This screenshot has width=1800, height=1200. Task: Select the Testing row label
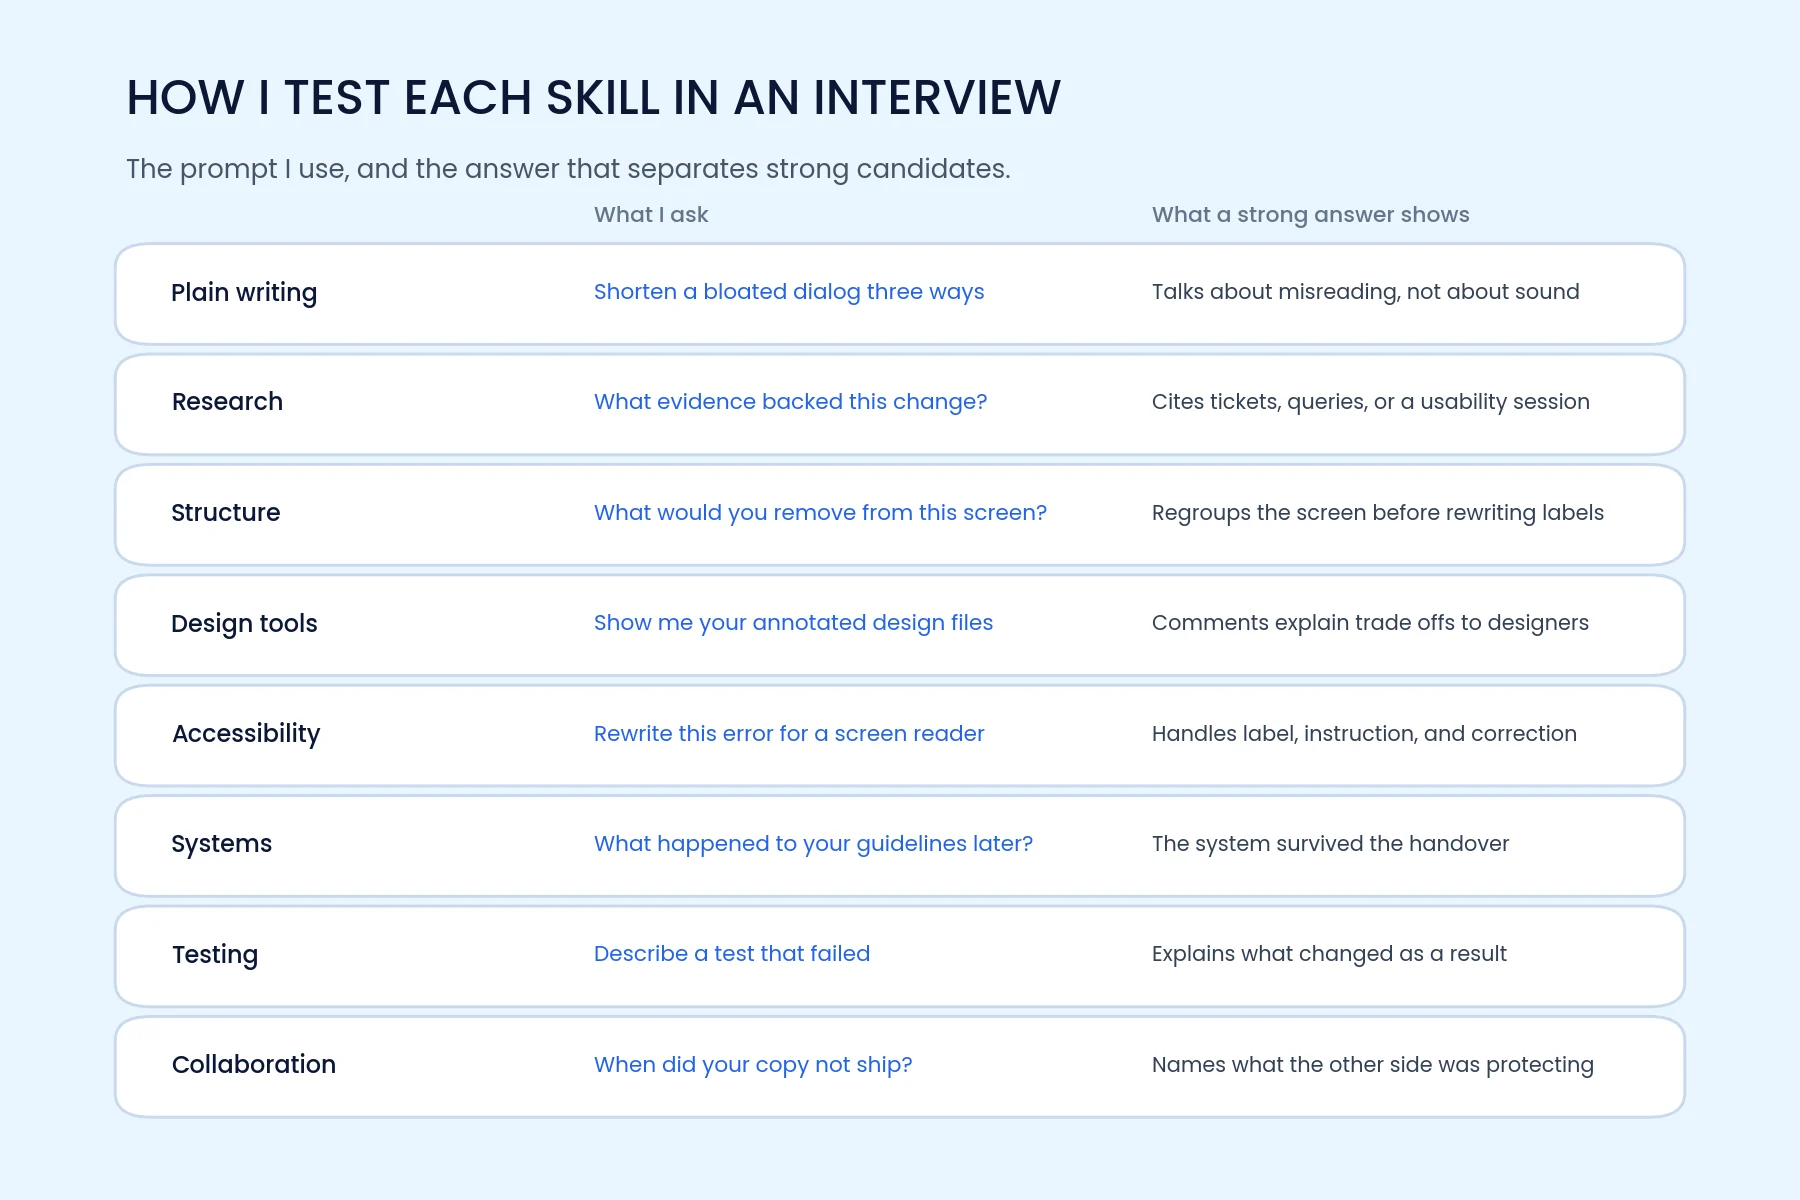pyautogui.click(x=215, y=955)
